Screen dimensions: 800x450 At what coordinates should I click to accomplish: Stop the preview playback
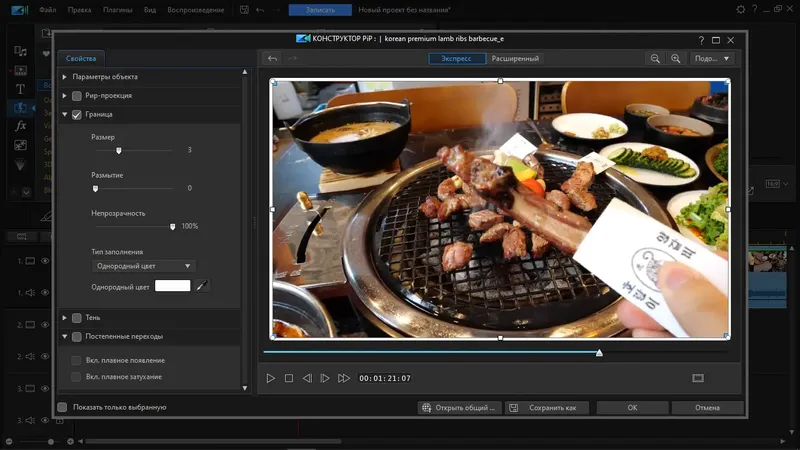pos(289,378)
